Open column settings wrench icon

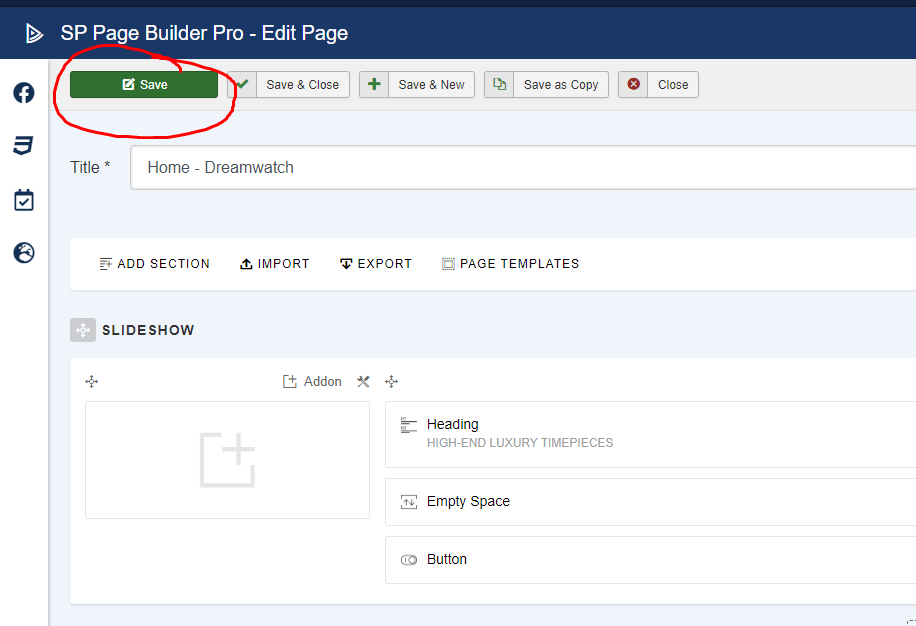click(363, 382)
